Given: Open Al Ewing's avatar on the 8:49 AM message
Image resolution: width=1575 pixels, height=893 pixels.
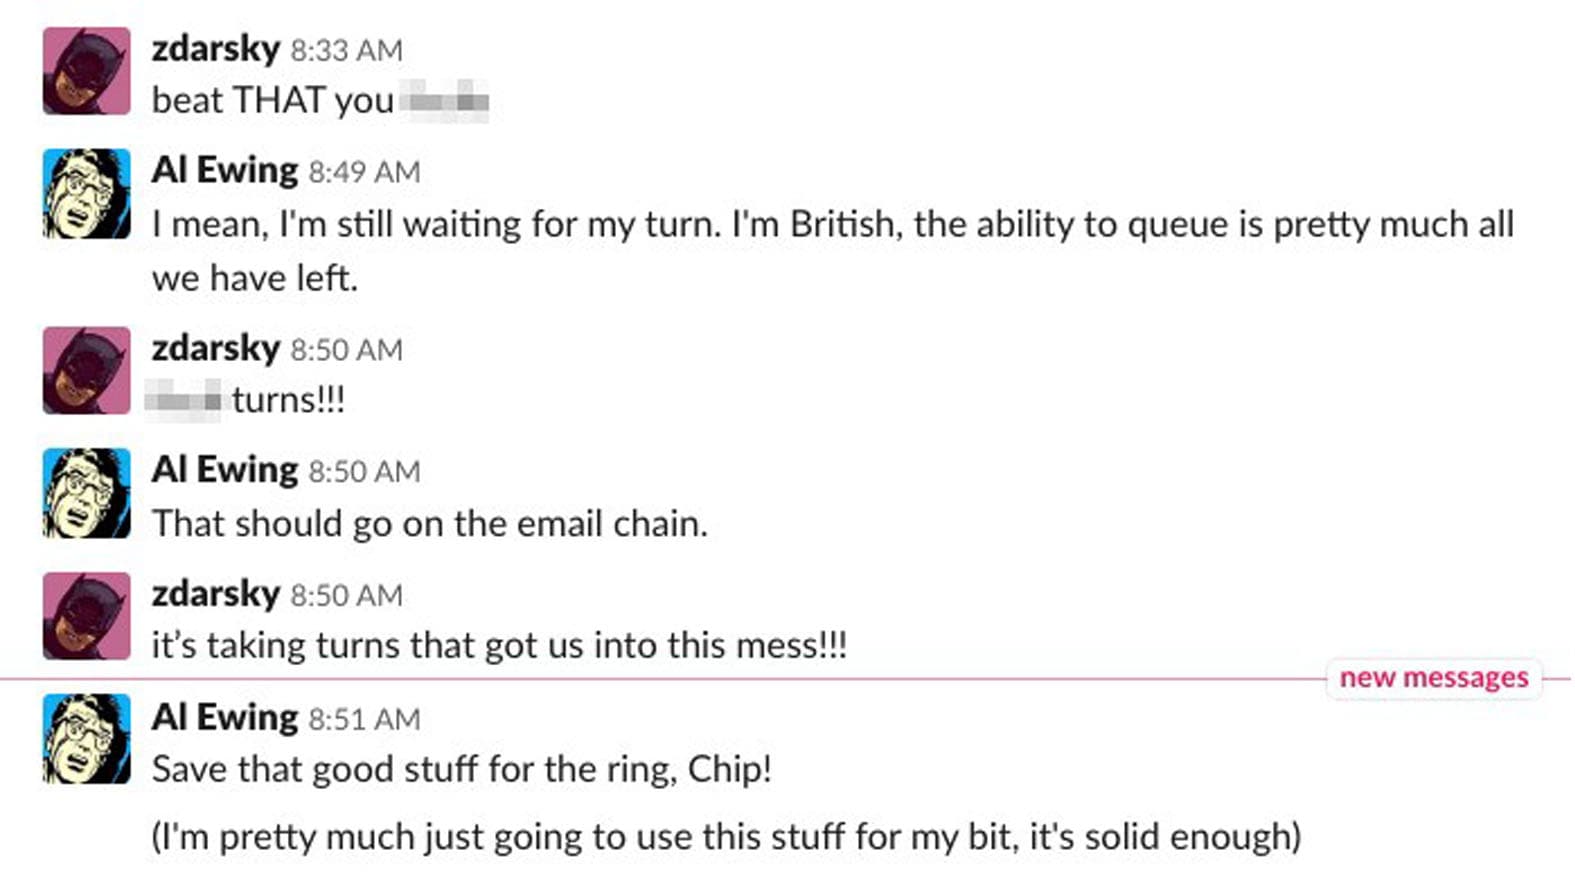Looking at the screenshot, I should point(86,193).
